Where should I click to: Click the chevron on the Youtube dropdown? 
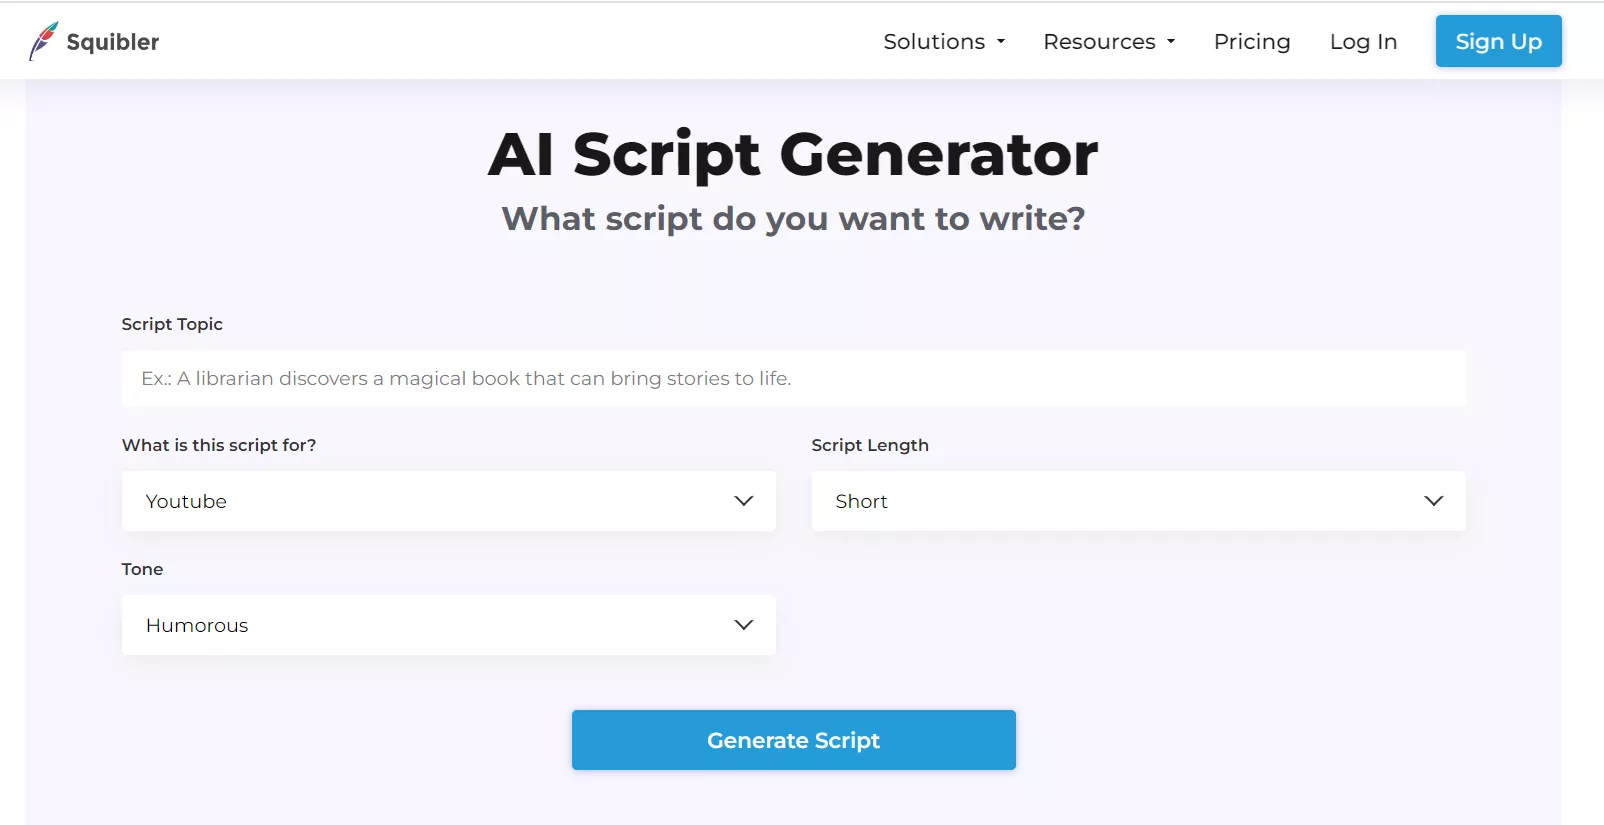pos(743,500)
